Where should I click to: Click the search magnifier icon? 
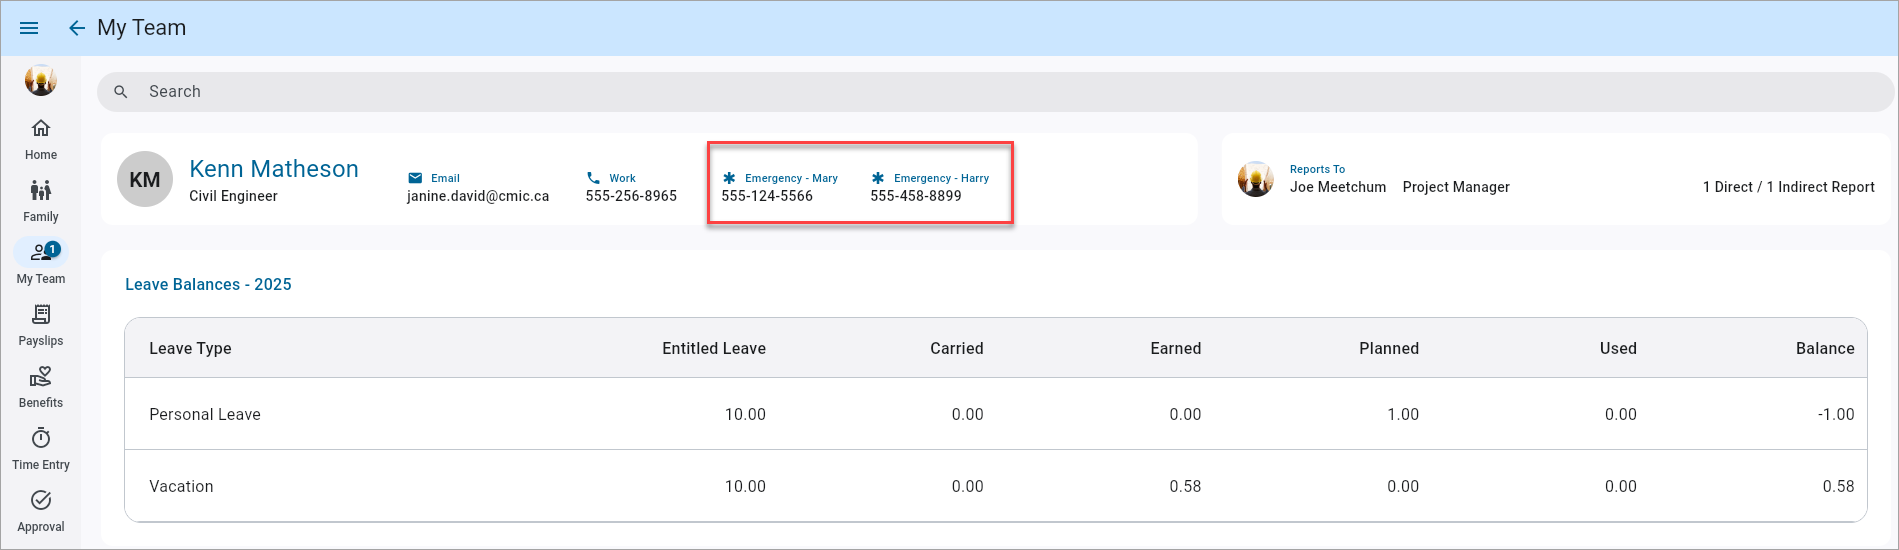point(121,92)
